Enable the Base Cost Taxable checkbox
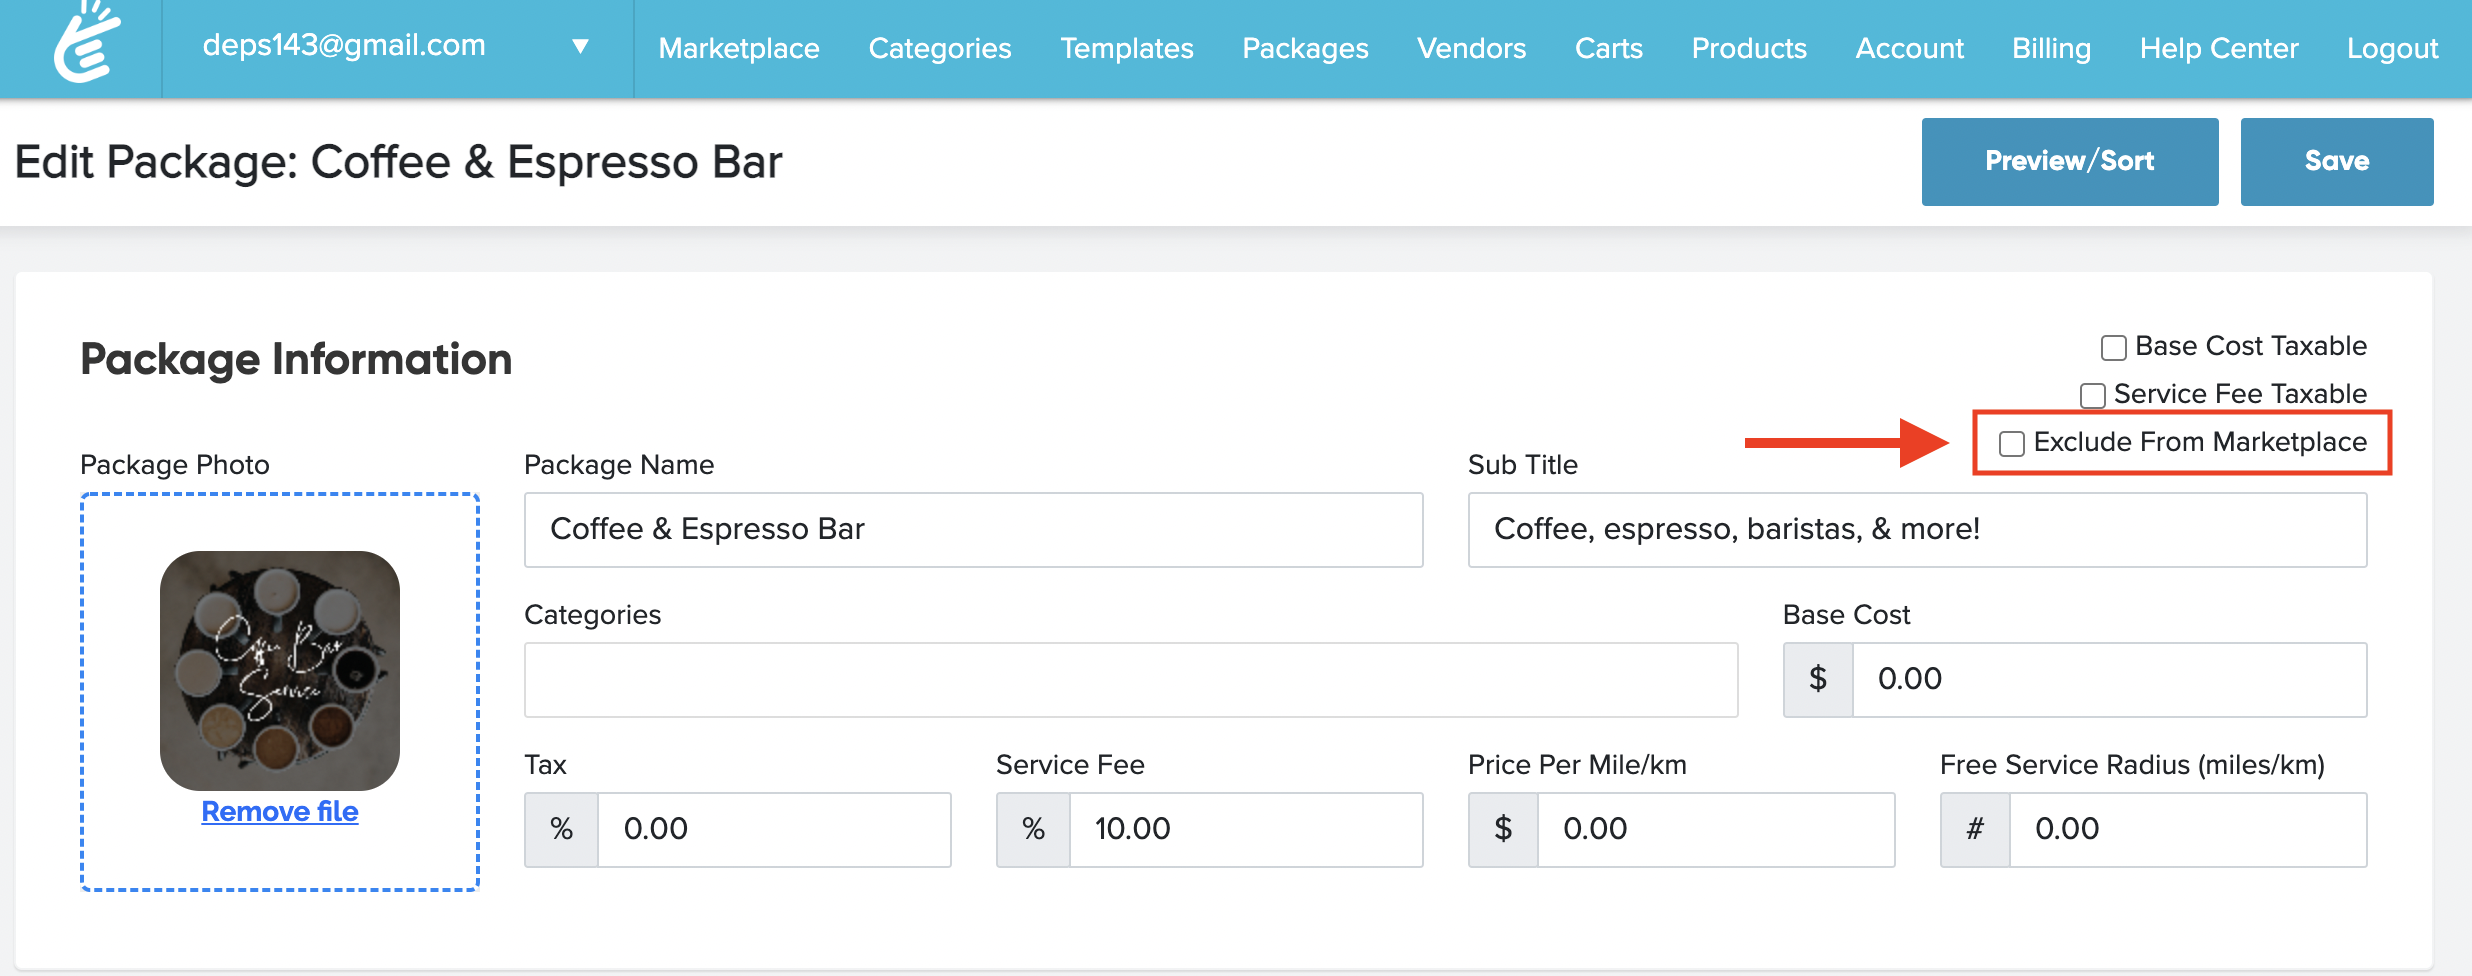Image resolution: width=2472 pixels, height=976 pixels. [x=2113, y=348]
